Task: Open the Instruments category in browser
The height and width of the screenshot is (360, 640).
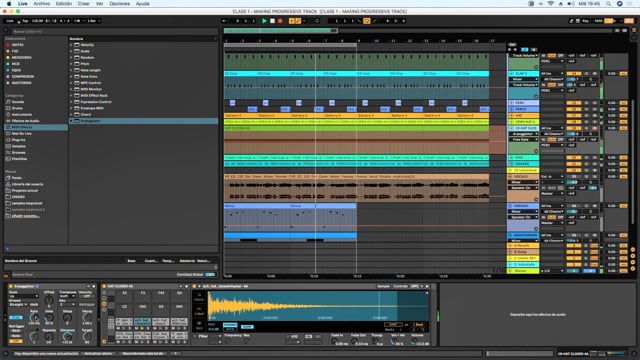Action: click(x=22, y=115)
